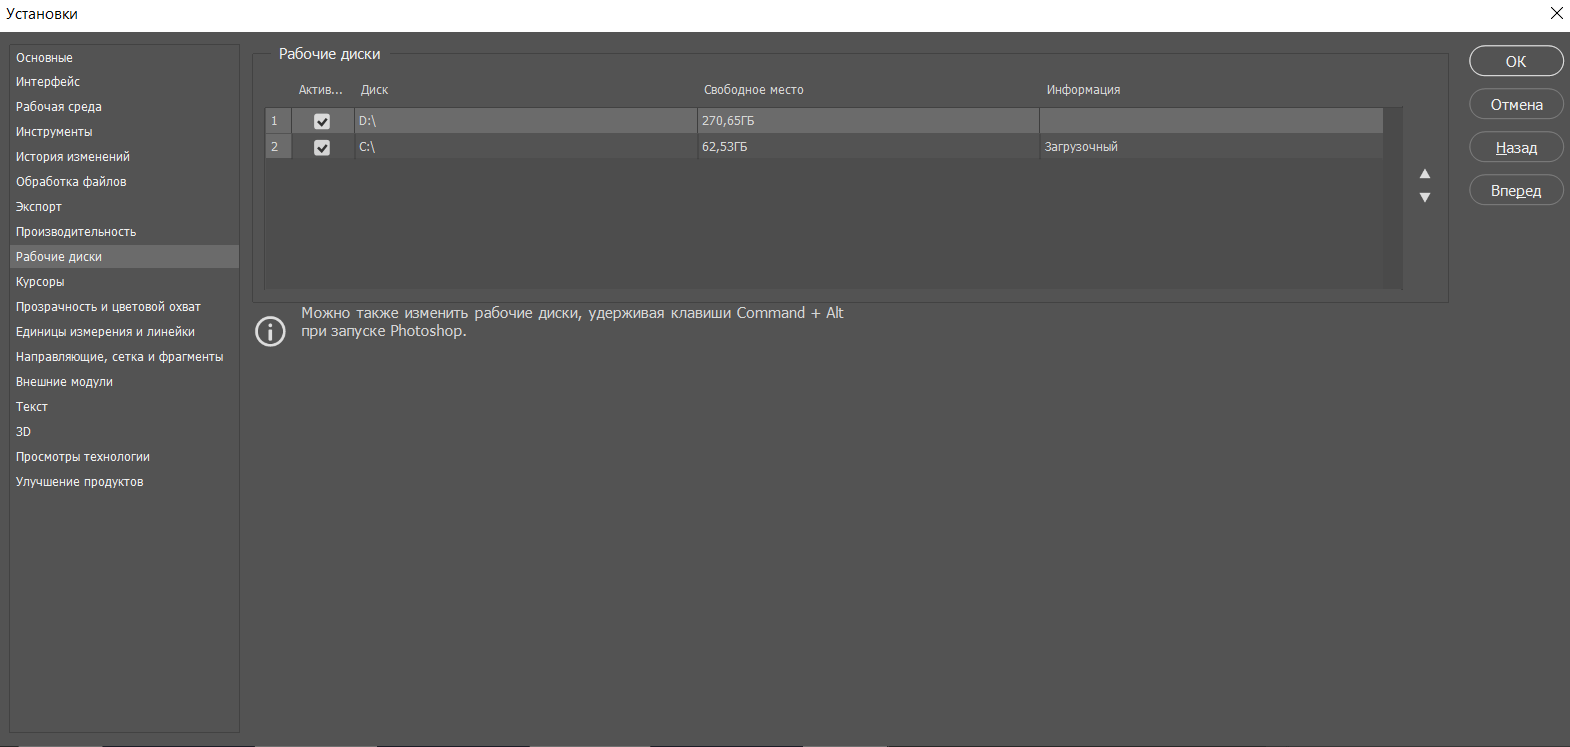The image size is (1570, 747).
Task: Uncheck the active checkbox for disk C:\
Action: point(322,147)
